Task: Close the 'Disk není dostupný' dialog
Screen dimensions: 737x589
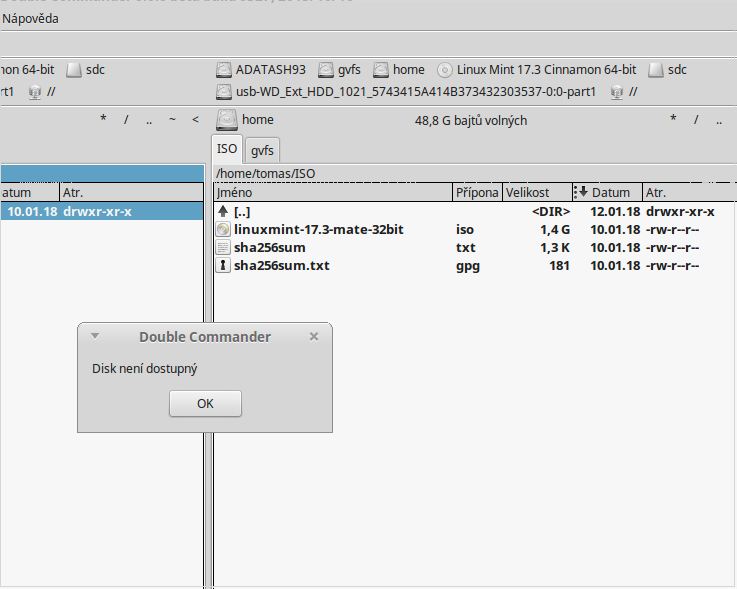Action: pyautogui.click(x=205, y=404)
